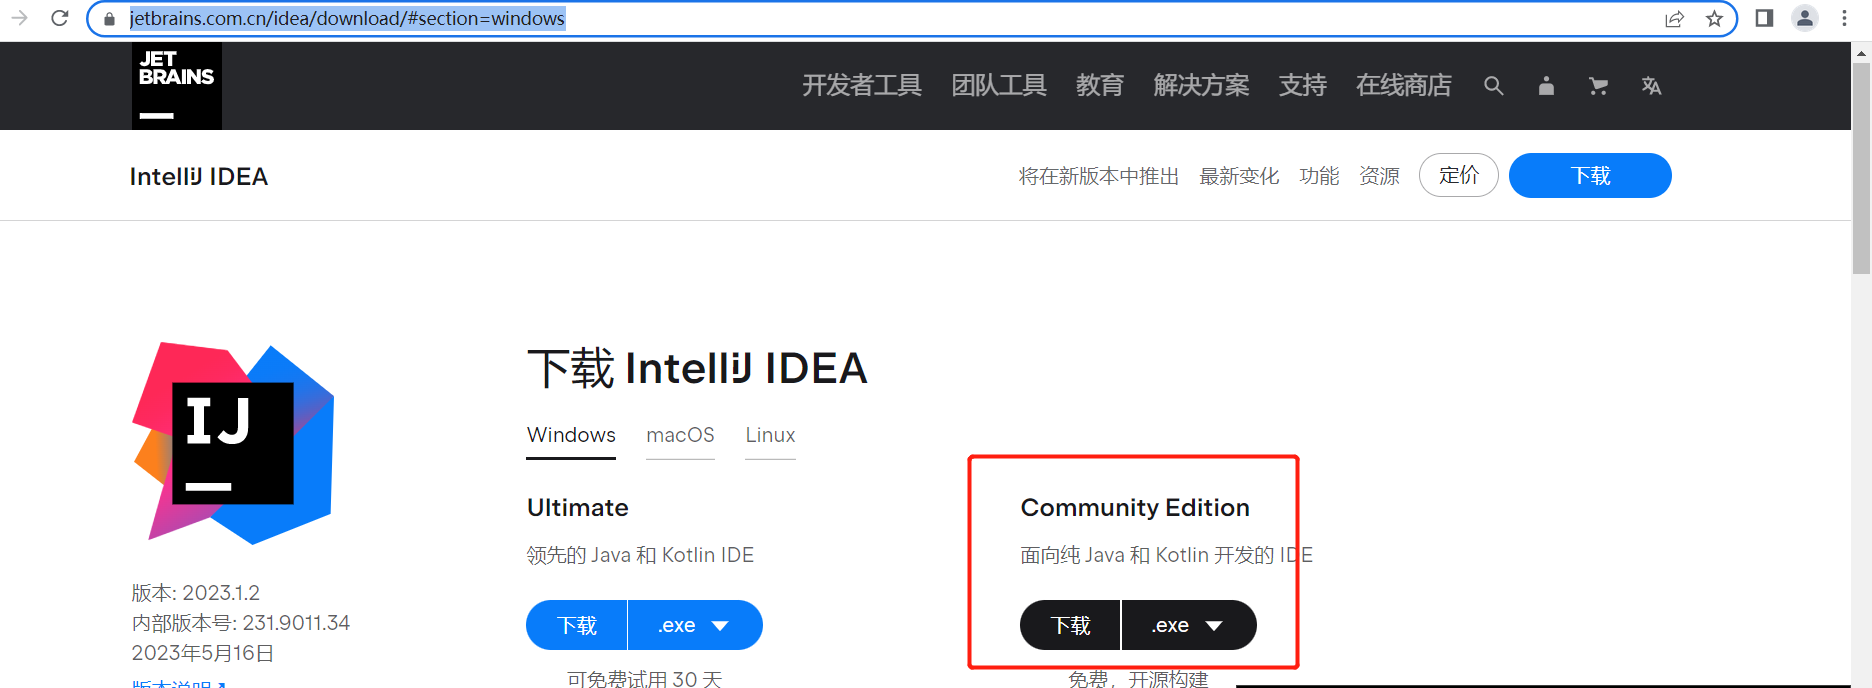Open the Chrome profile avatar
The image size is (1872, 688).
pyautogui.click(x=1805, y=18)
